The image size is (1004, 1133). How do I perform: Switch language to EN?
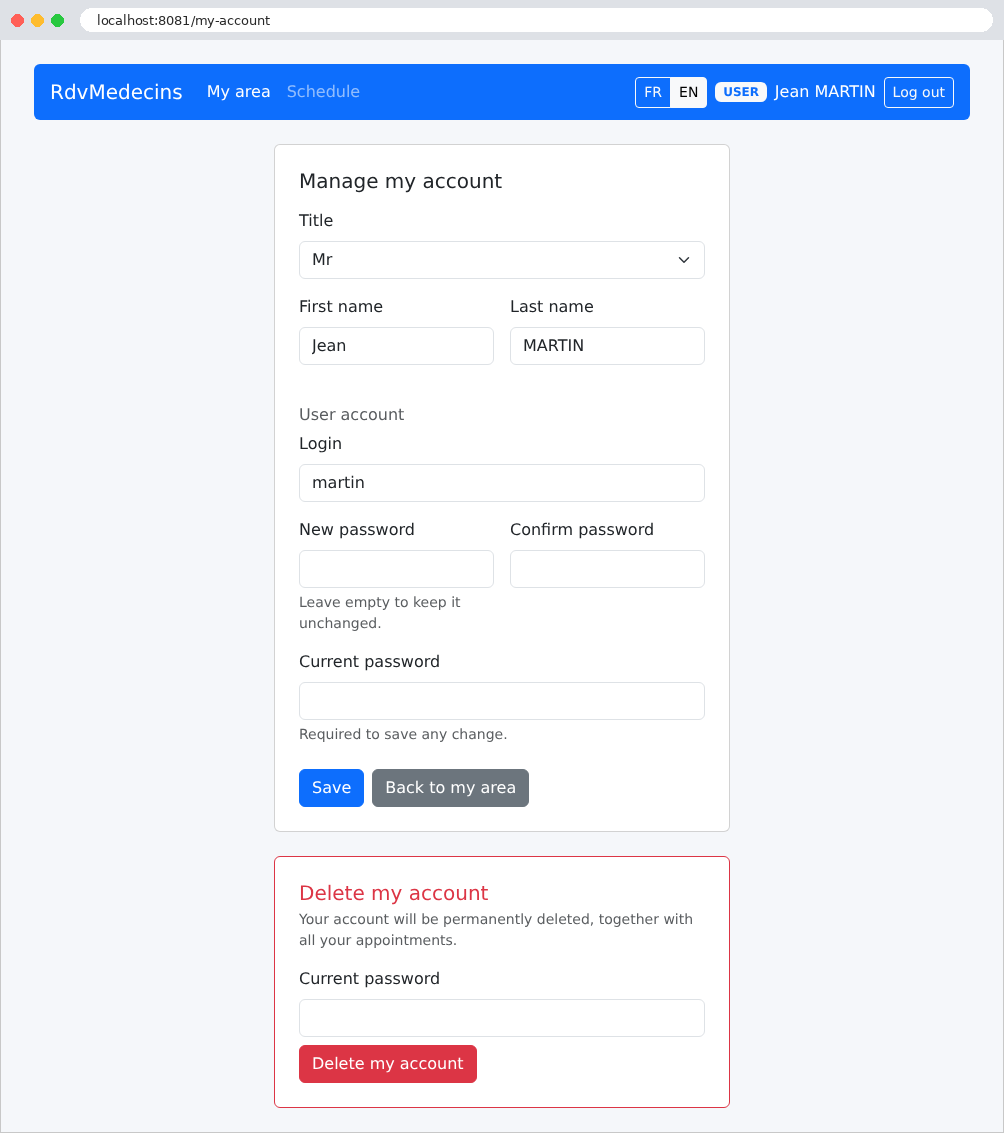(688, 92)
